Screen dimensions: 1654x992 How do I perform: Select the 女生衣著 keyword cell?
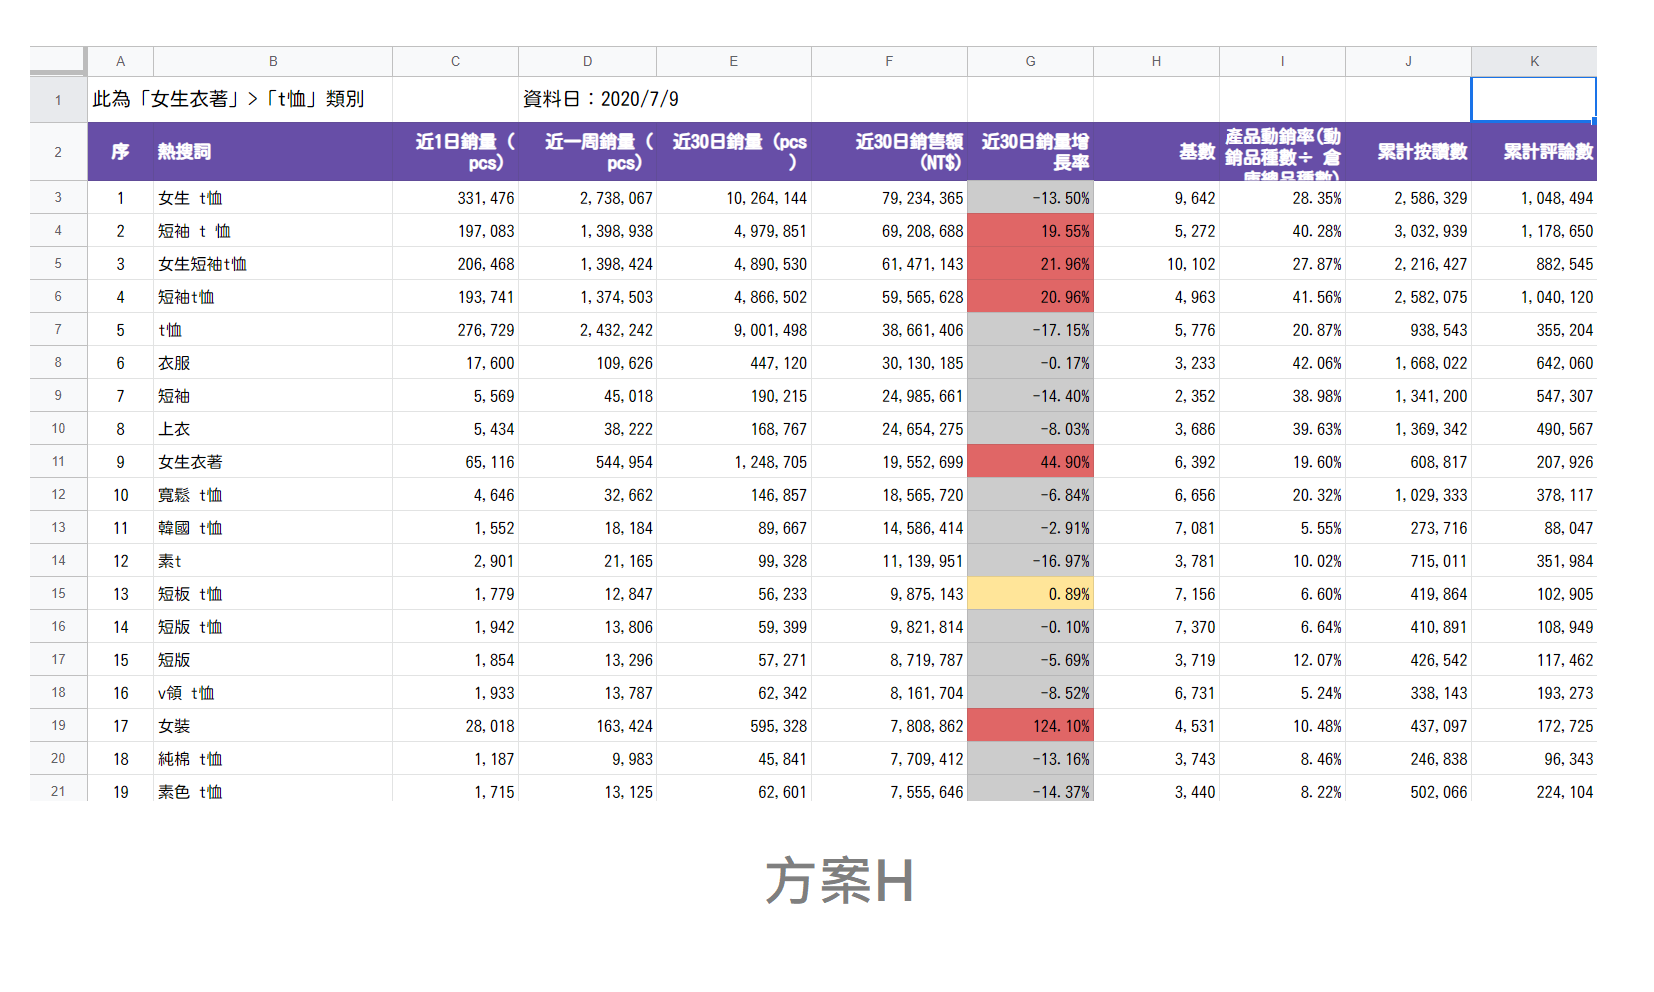(272, 462)
